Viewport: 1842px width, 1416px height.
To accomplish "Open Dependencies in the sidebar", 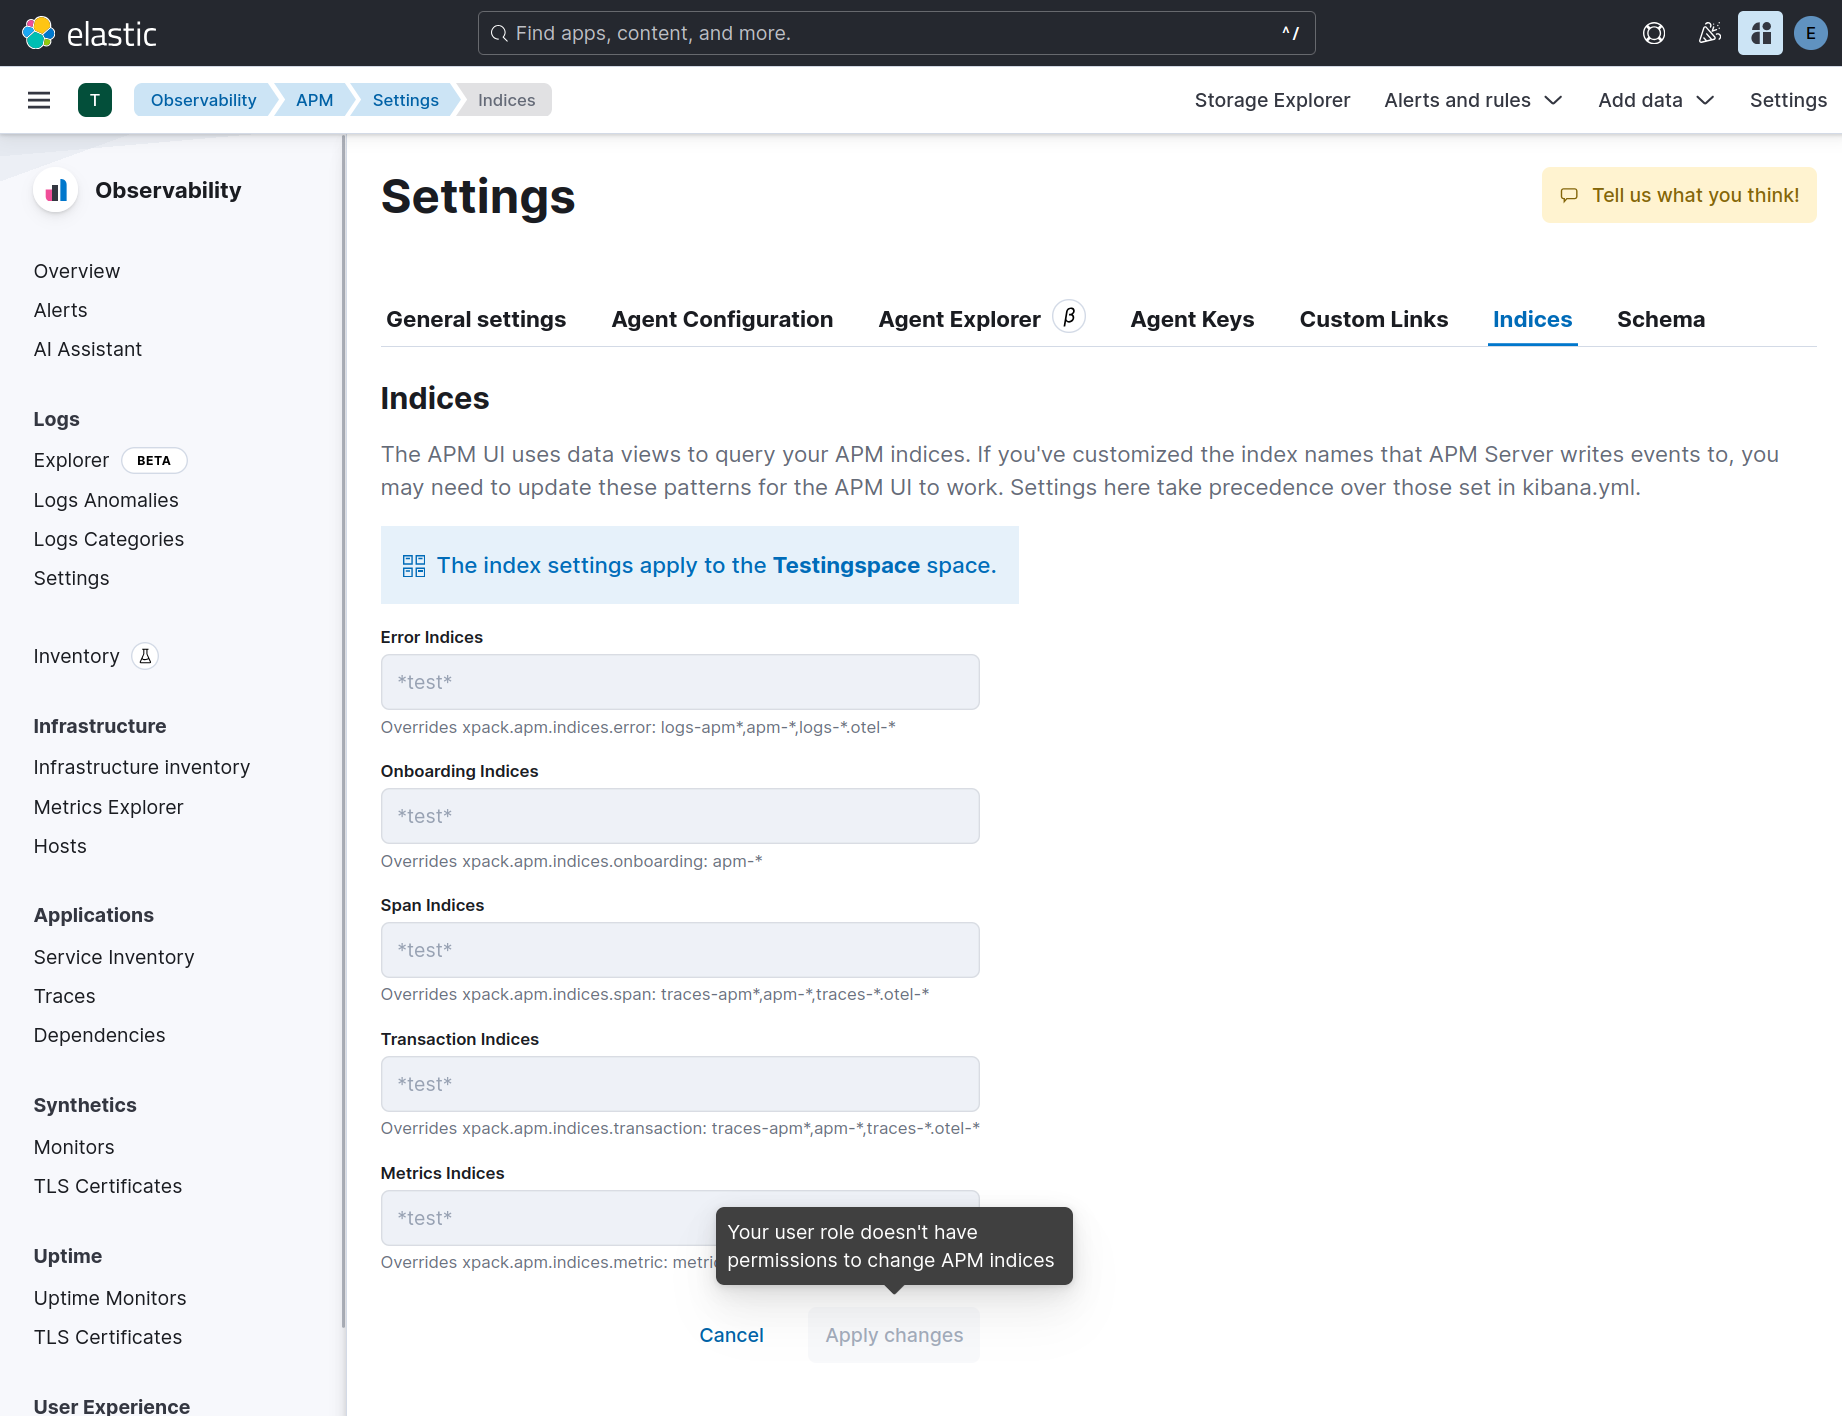I will pos(100,1035).
